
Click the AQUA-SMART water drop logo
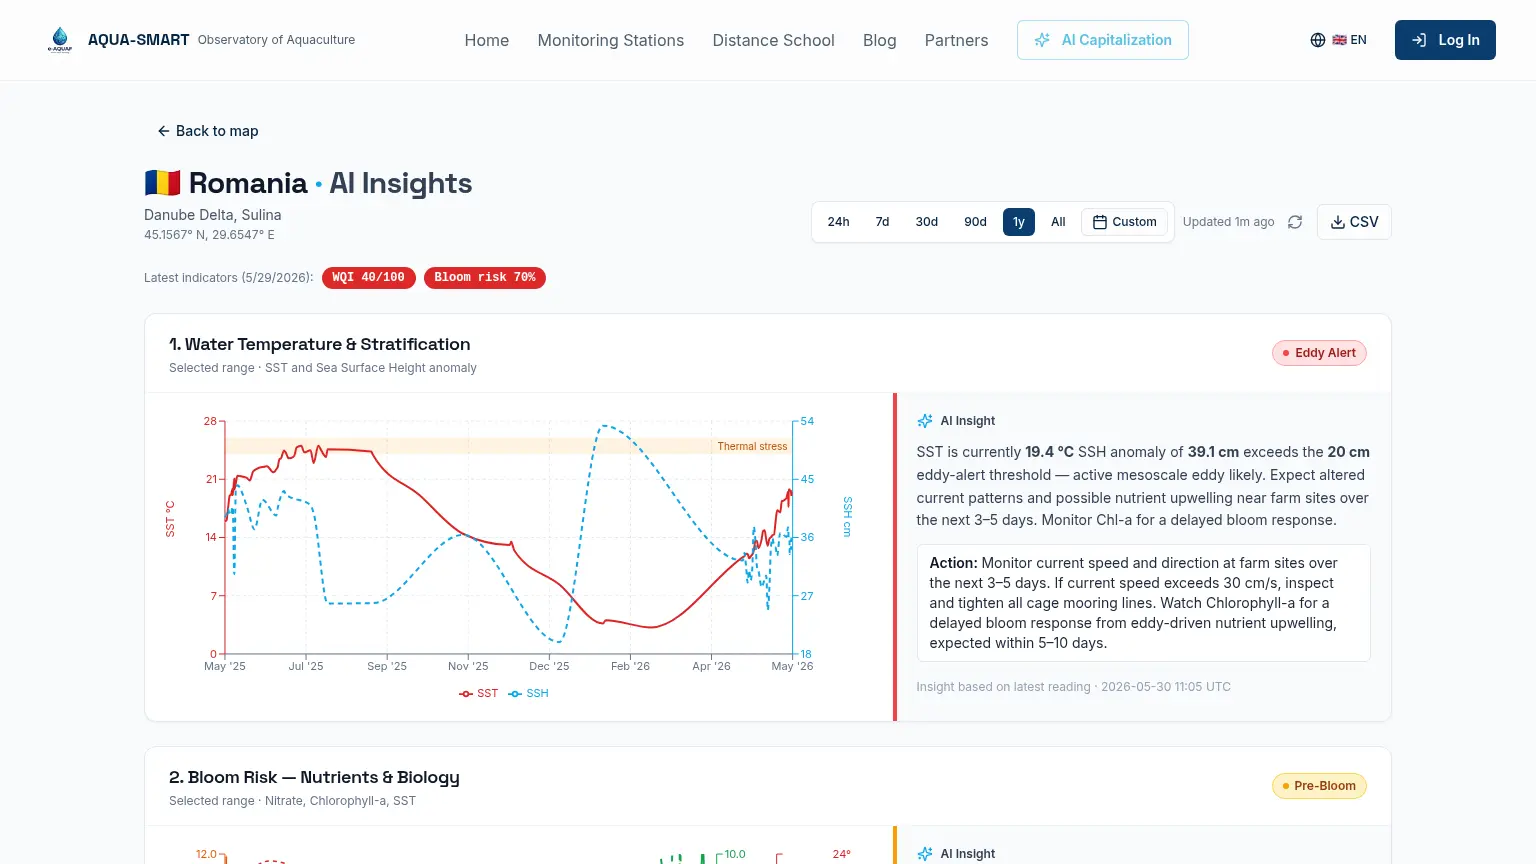click(x=60, y=40)
